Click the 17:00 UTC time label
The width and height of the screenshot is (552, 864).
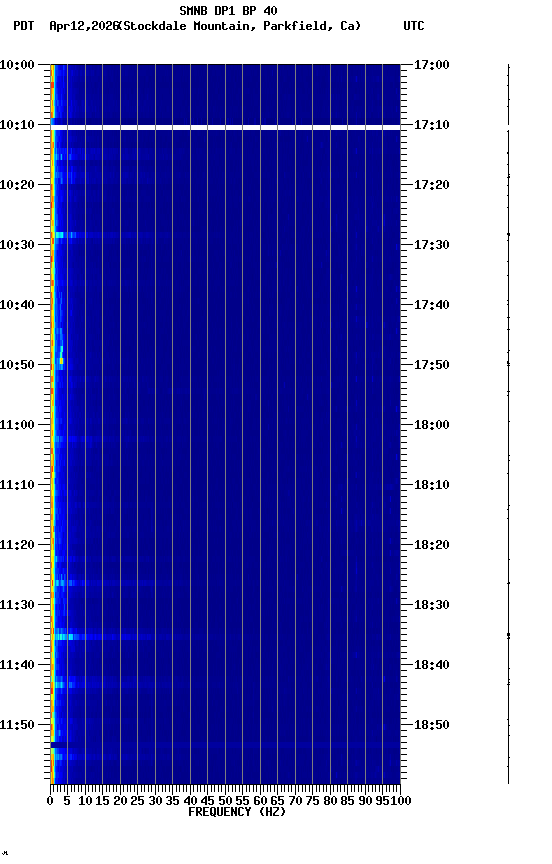tap(431, 65)
